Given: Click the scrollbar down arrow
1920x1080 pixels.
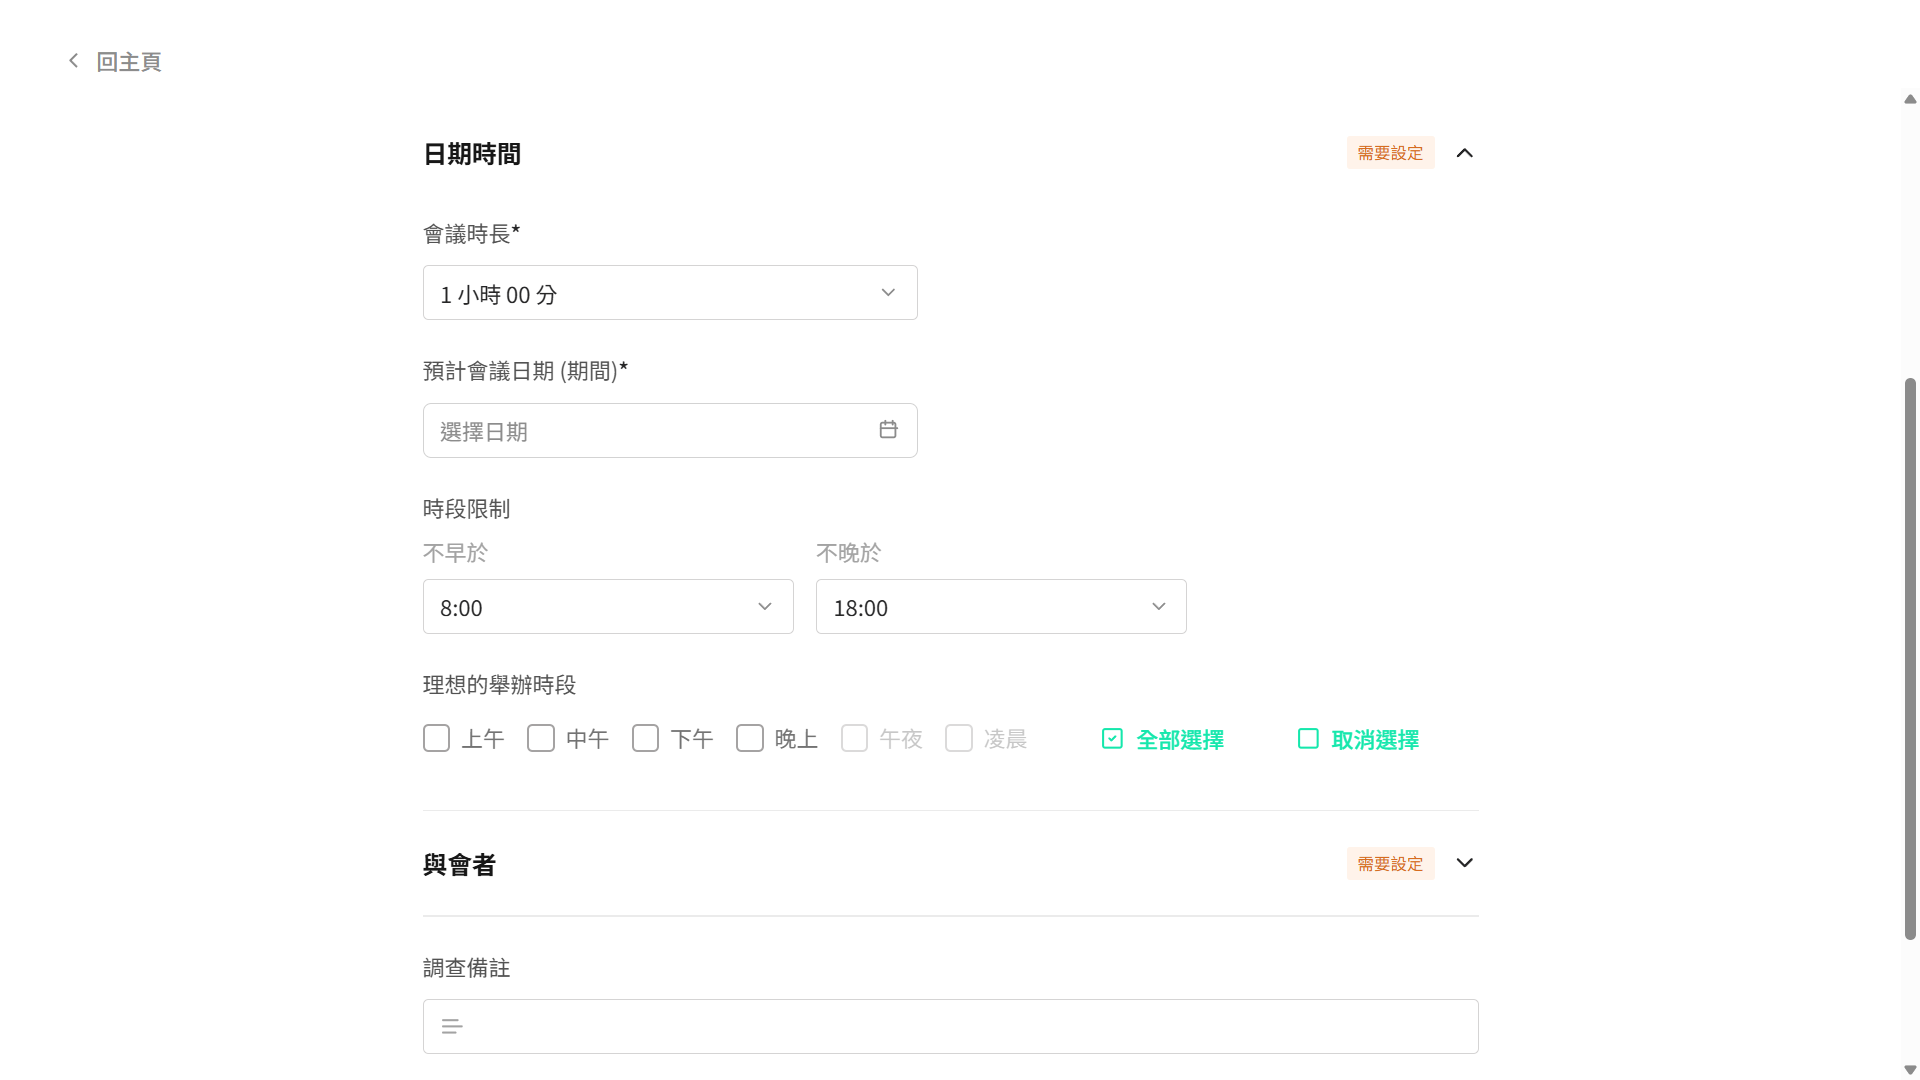Looking at the screenshot, I should pos(1910,1070).
